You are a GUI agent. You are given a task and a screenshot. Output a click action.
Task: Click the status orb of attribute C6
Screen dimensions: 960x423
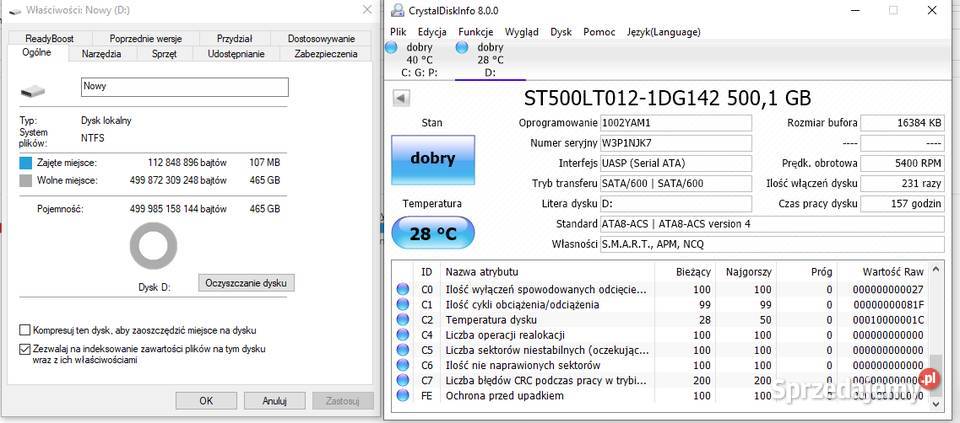click(402, 365)
